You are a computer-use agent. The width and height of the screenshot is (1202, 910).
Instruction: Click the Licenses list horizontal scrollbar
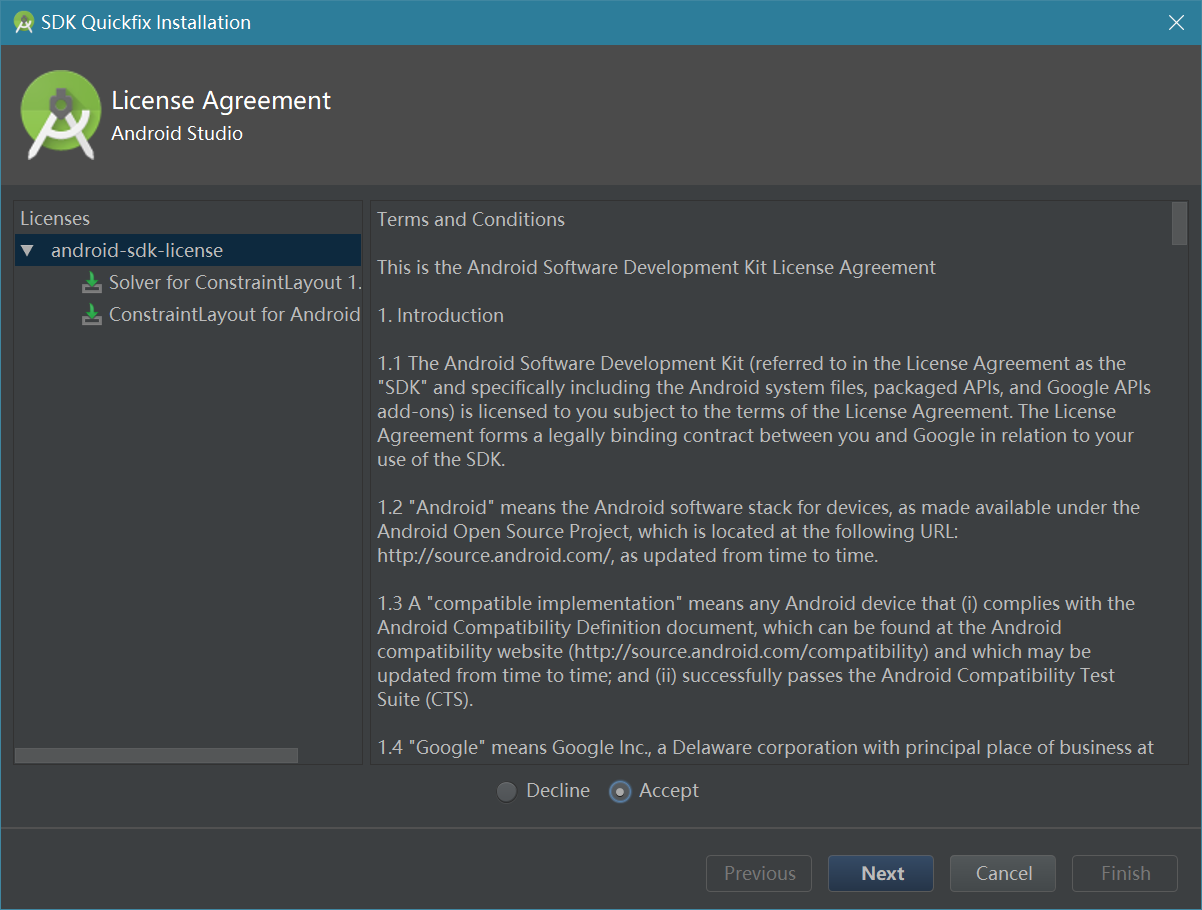(156, 755)
